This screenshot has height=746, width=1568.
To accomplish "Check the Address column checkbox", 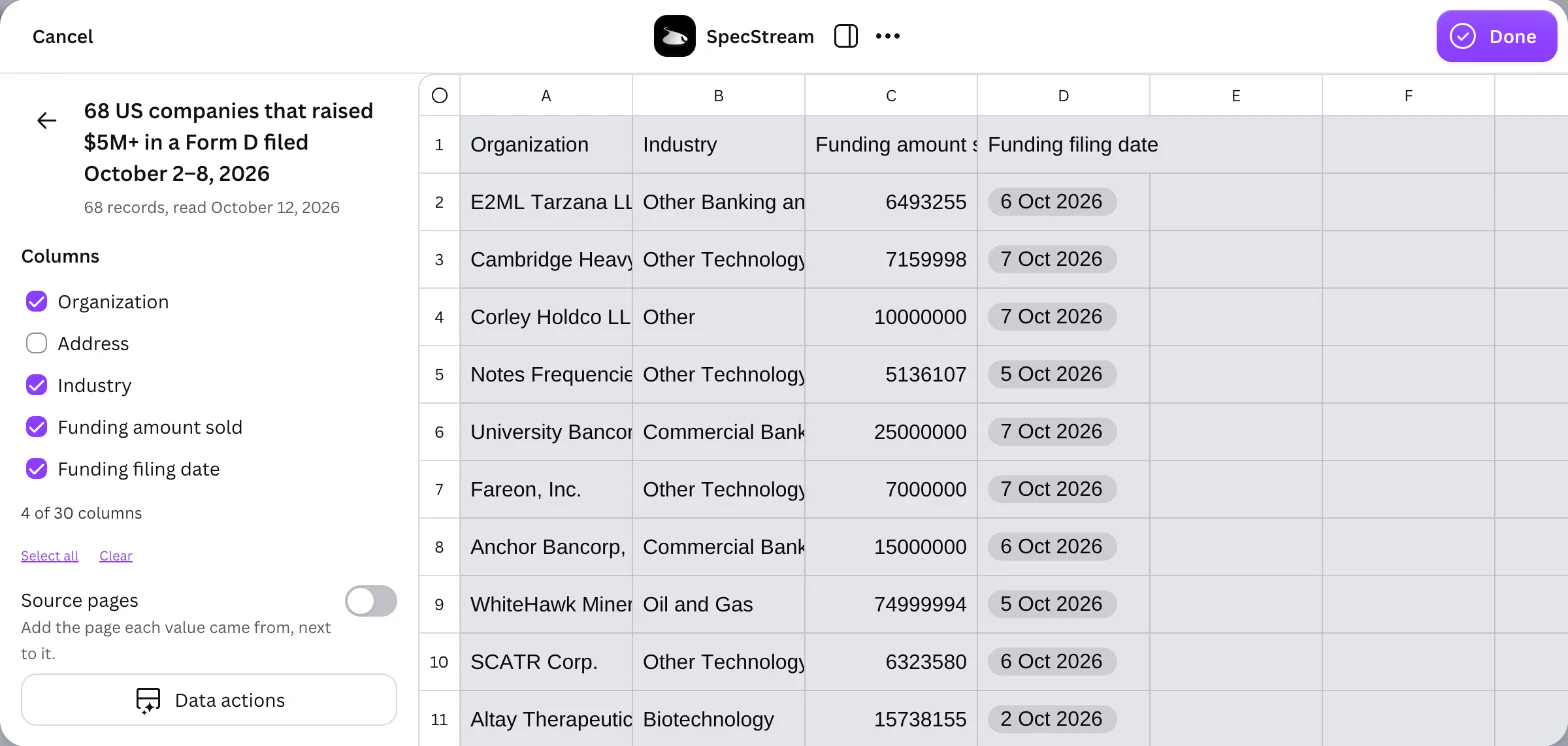I will (37, 343).
